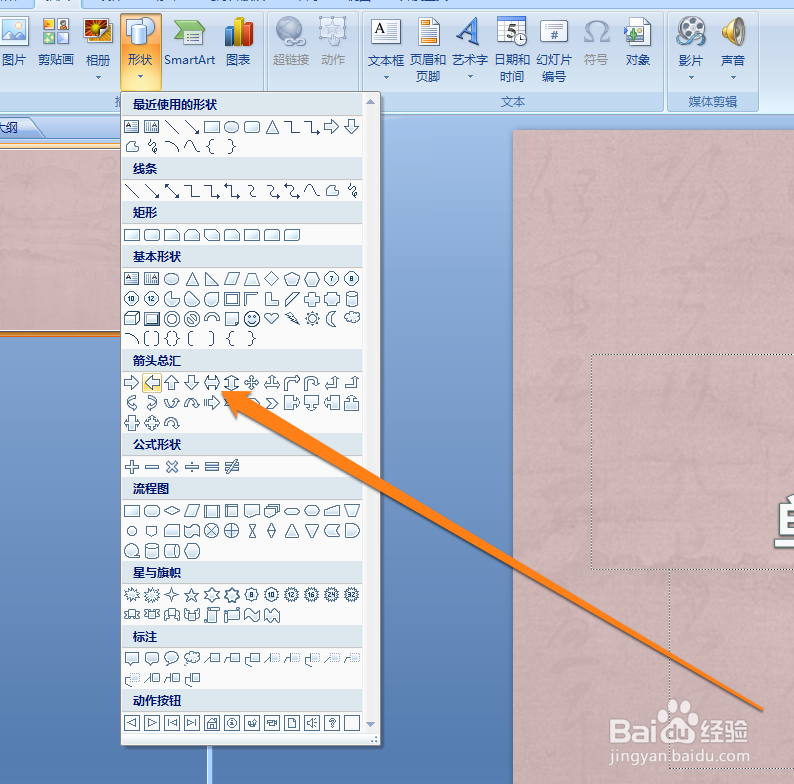Click the Help action button in 动作按钮
Image resolution: width=794 pixels, height=784 pixels.
click(332, 723)
